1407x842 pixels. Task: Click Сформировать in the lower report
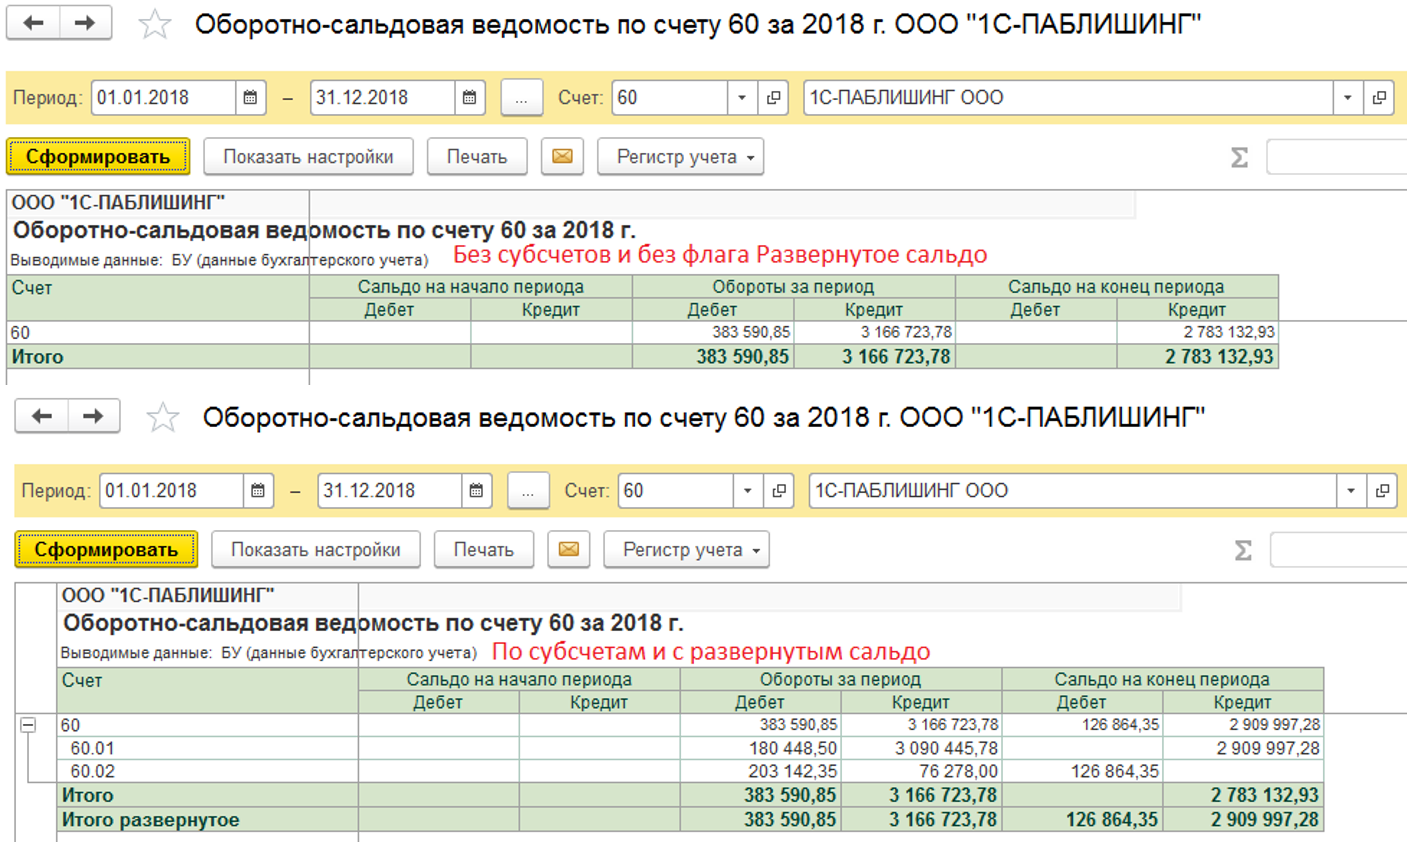click(x=106, y=550)
